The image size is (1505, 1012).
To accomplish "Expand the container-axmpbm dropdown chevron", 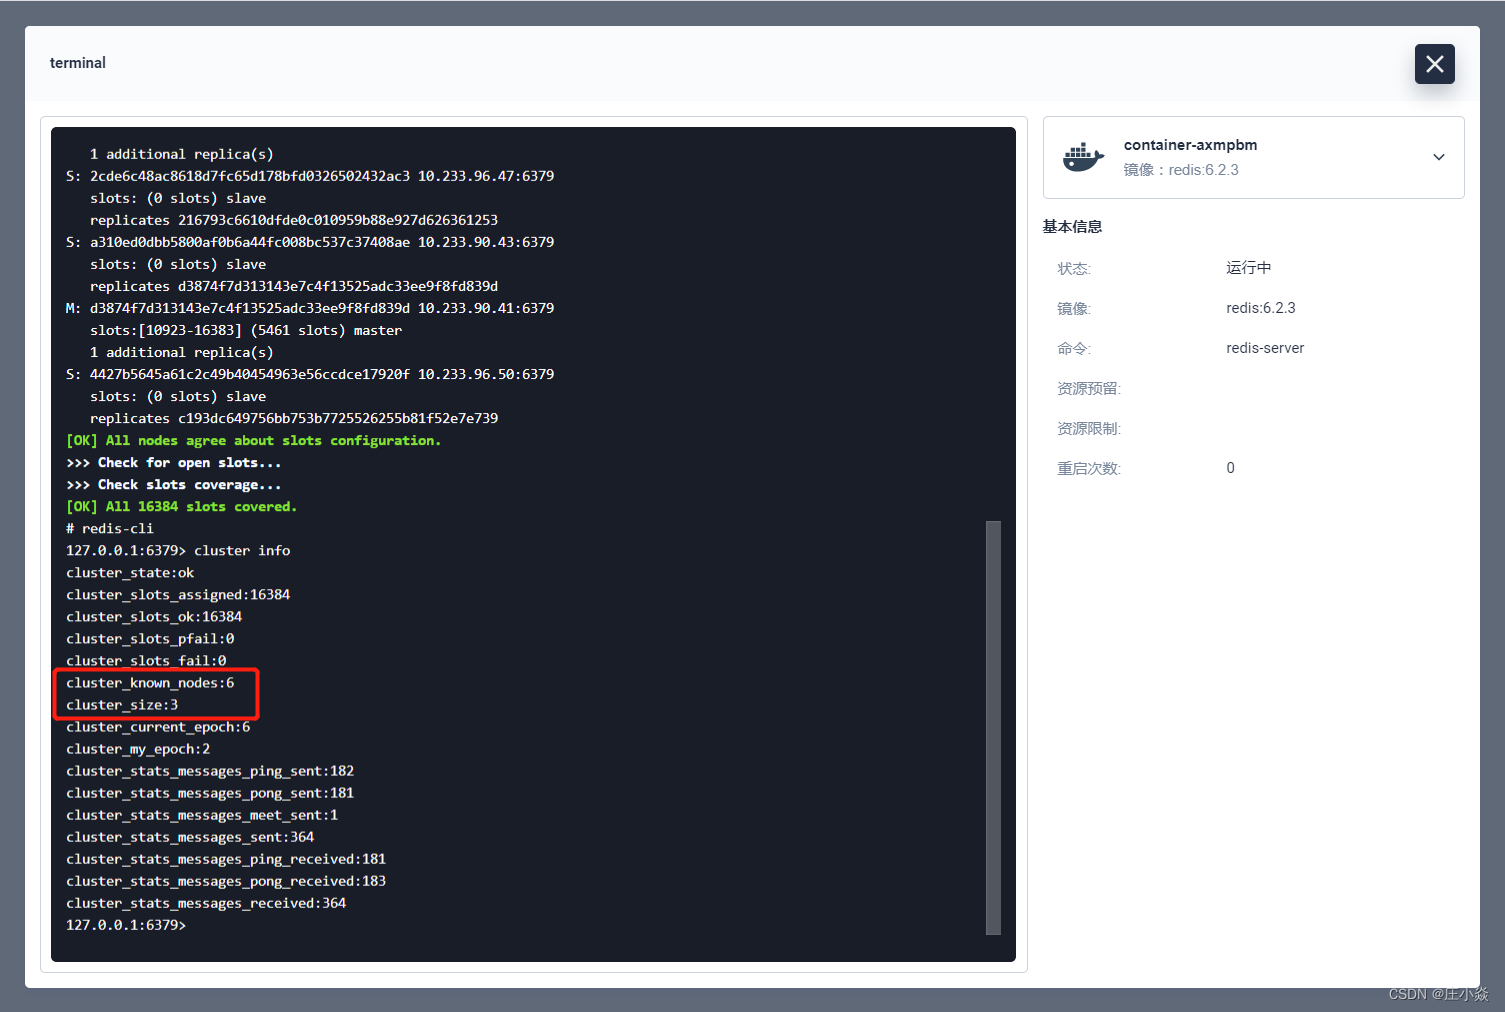I will pyautogui.click(x=1438, y=157).
